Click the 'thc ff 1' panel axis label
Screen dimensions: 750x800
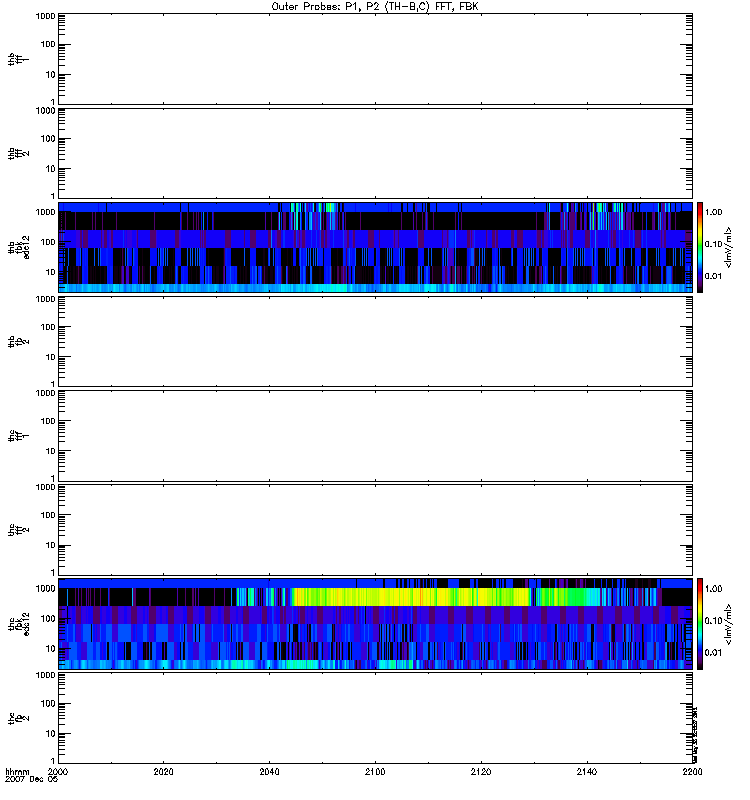(x=19, y=436)
